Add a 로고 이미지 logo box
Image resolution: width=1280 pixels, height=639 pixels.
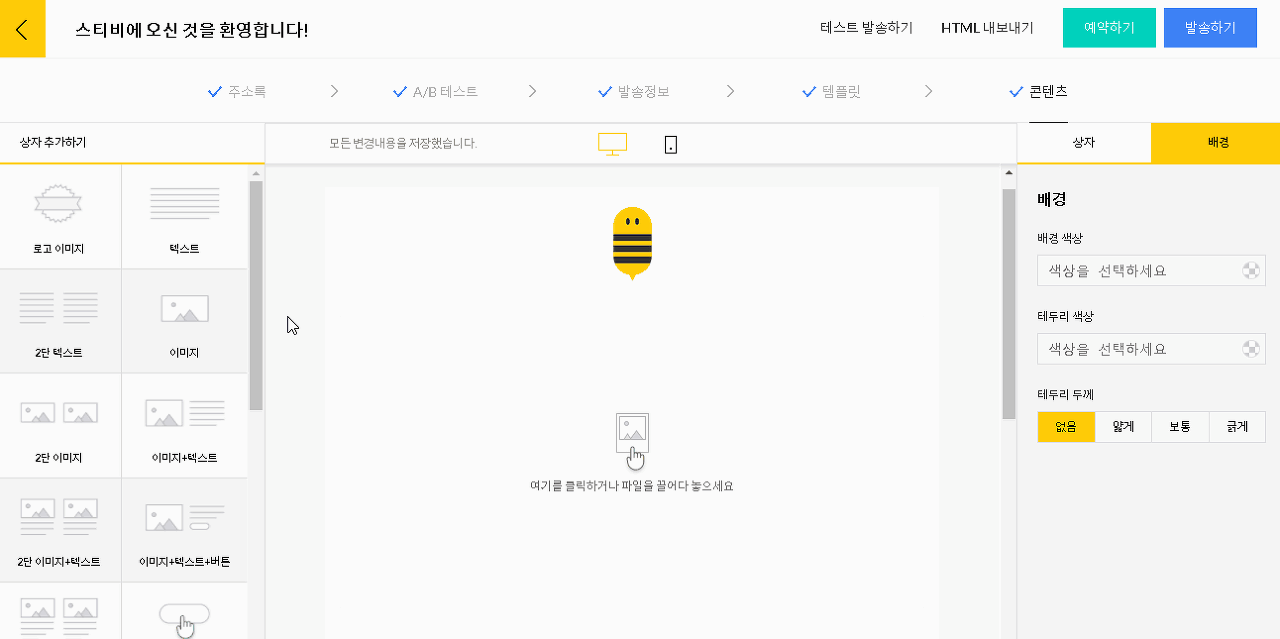pyautogui.click(x=60, y=216)
